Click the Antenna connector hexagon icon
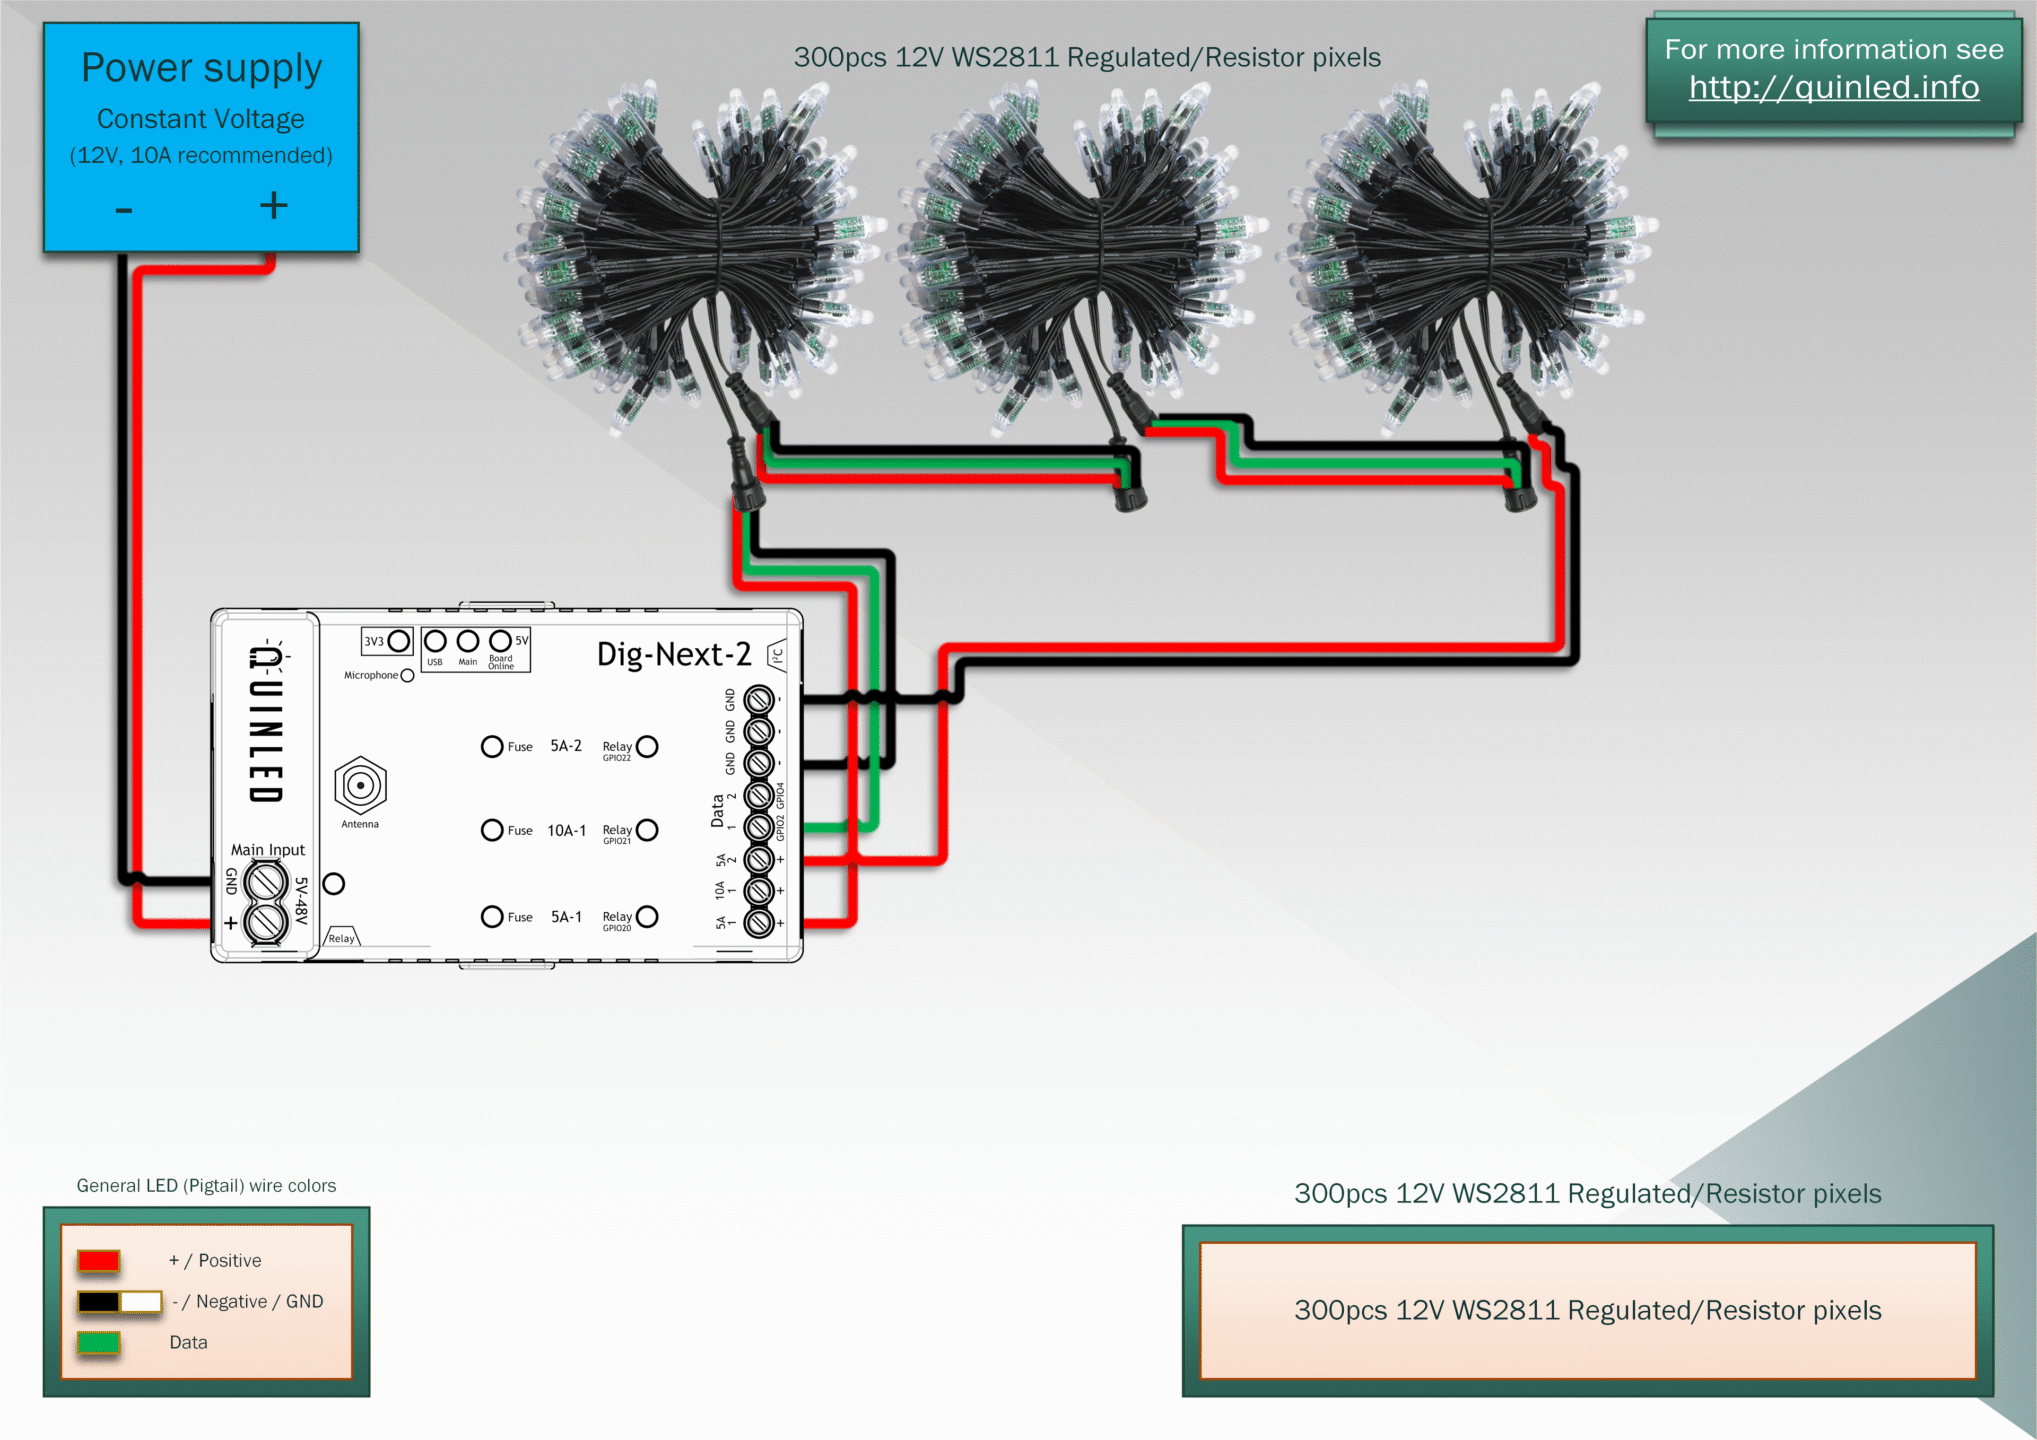Screen dimensions: 2037x1440 360,785
